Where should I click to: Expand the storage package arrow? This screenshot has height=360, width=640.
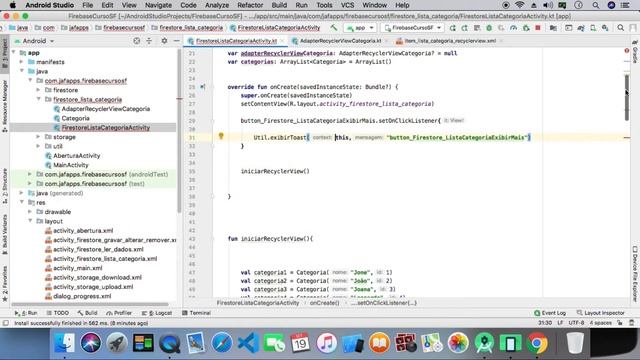coord(38,137)
